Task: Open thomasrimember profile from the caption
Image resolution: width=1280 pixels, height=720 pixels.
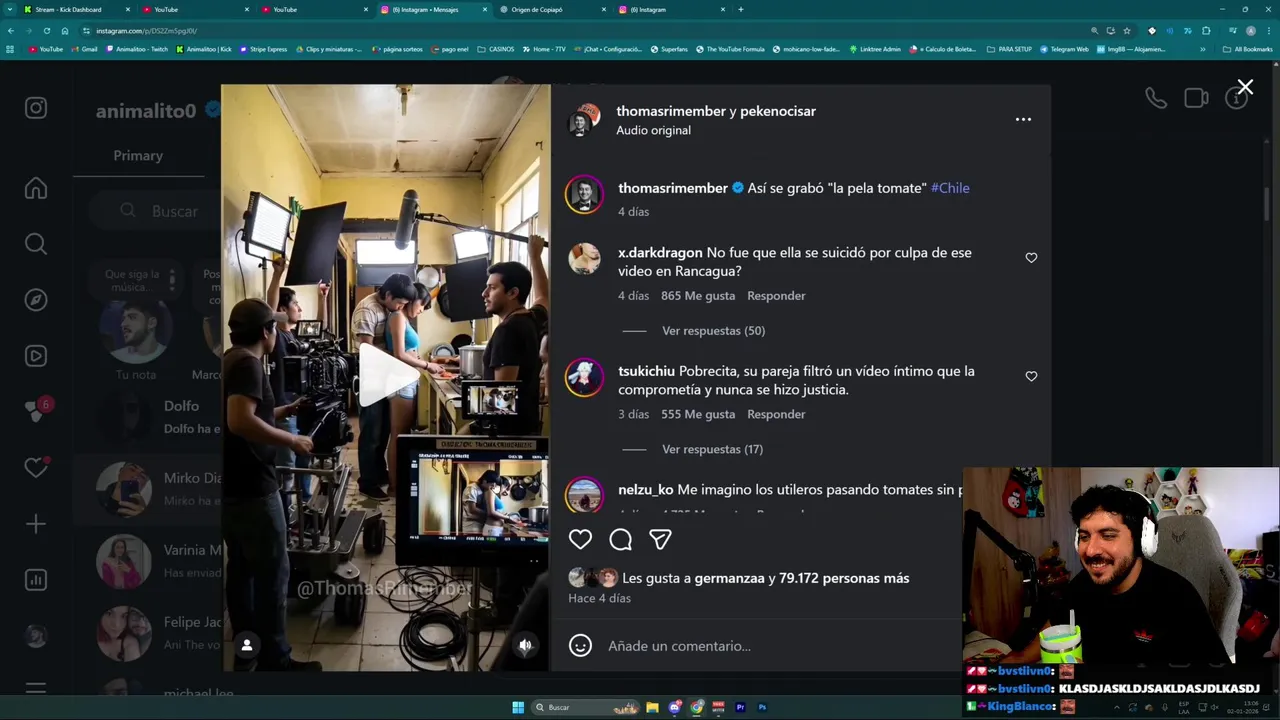Action: [673, 188]
